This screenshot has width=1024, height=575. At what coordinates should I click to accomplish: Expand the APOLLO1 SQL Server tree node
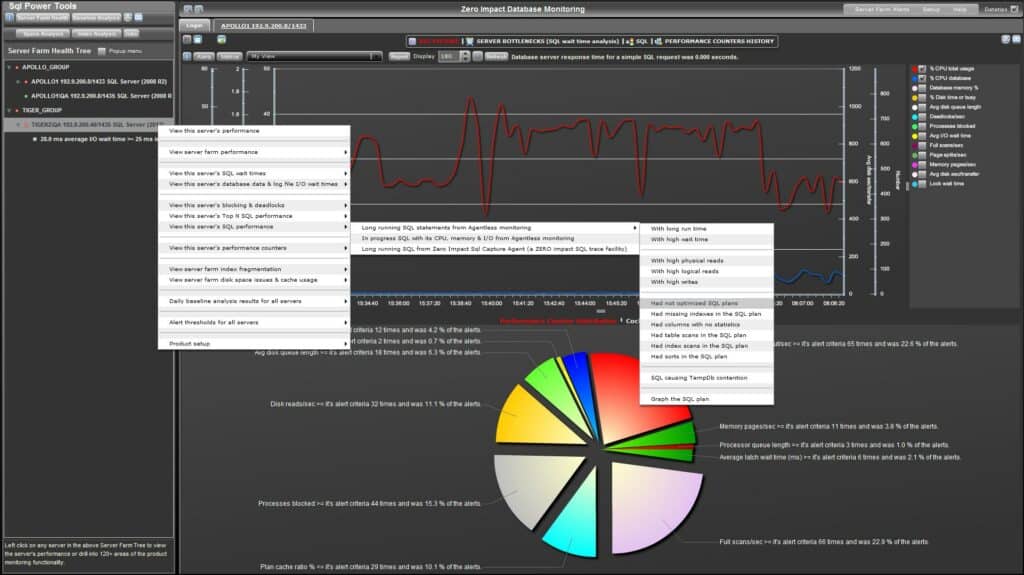18,82
